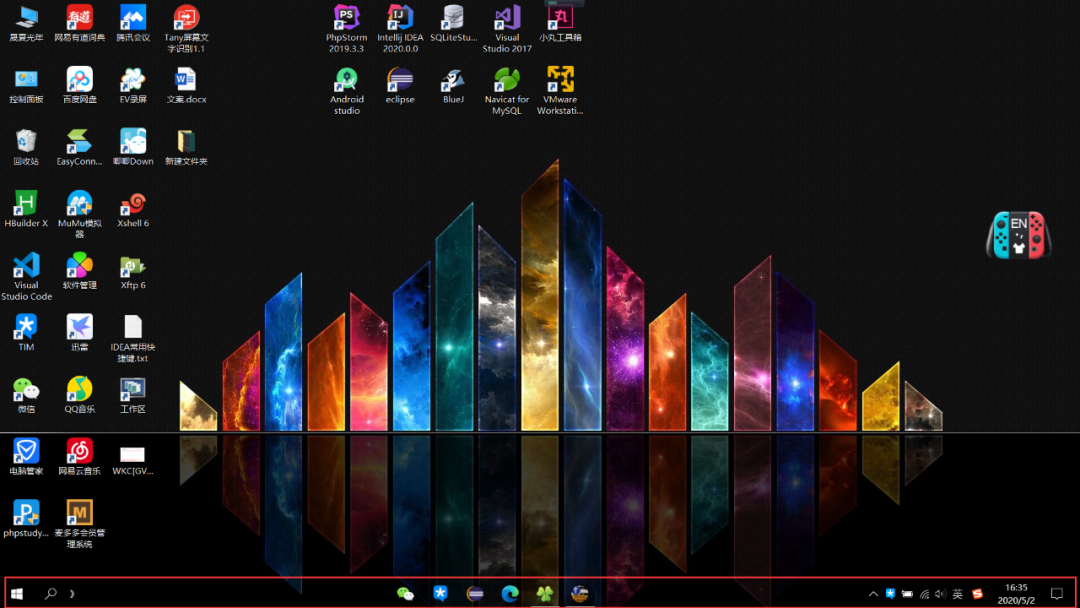This screenshot has width=1080, height=608.
Task: Select the IntelliJ IDEA 2020.0.0 icon
Action: pos(400,18)
